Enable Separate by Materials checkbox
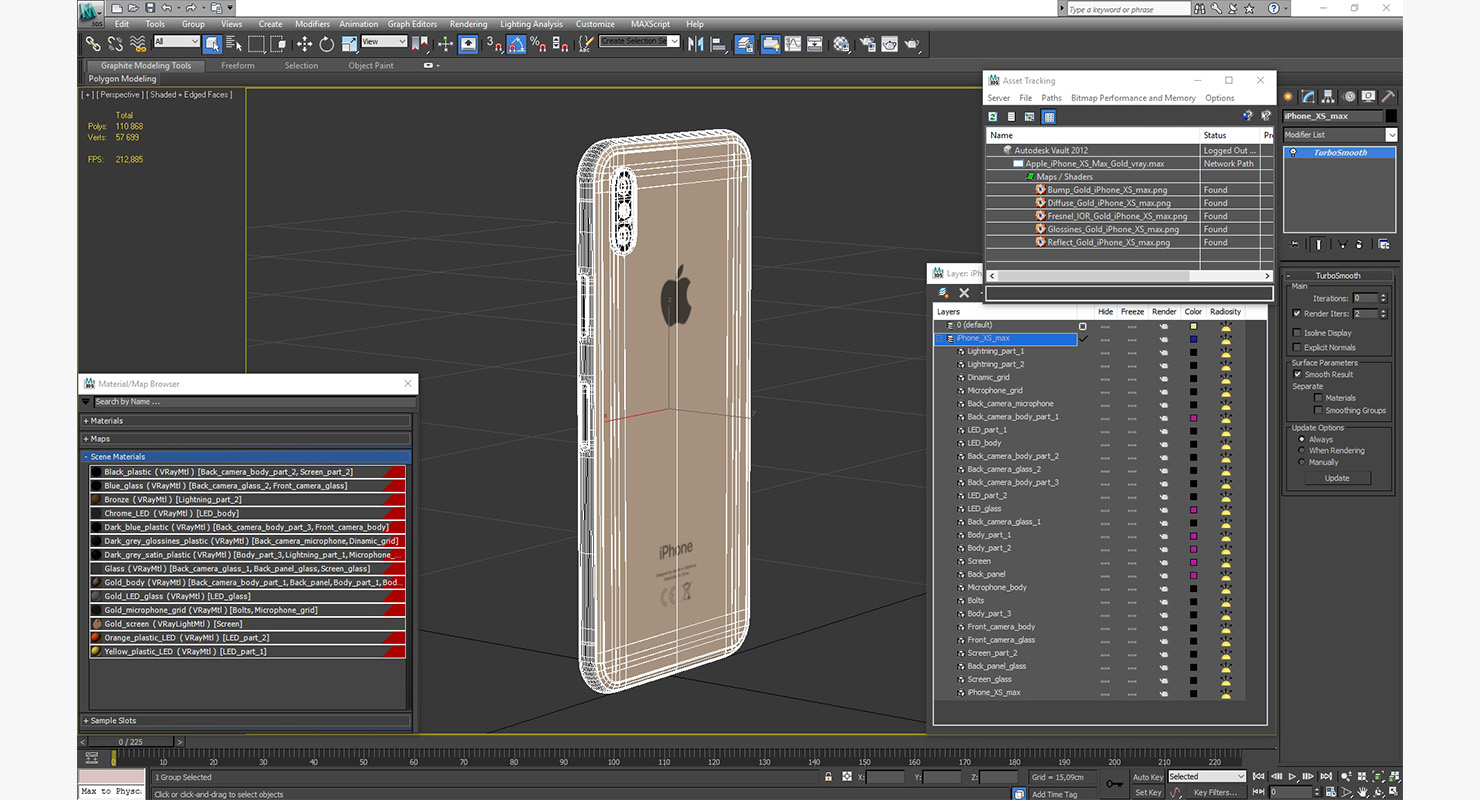 1318,398
